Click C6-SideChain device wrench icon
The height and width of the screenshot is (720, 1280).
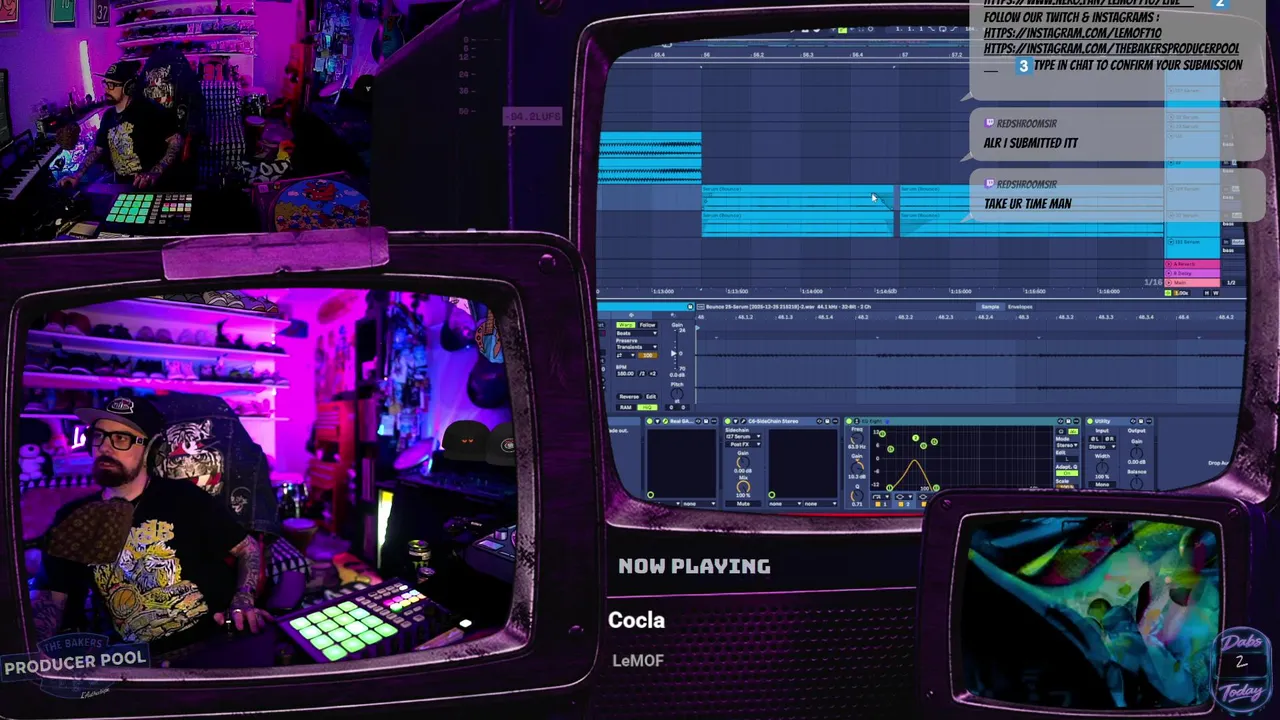coord(743,421)
